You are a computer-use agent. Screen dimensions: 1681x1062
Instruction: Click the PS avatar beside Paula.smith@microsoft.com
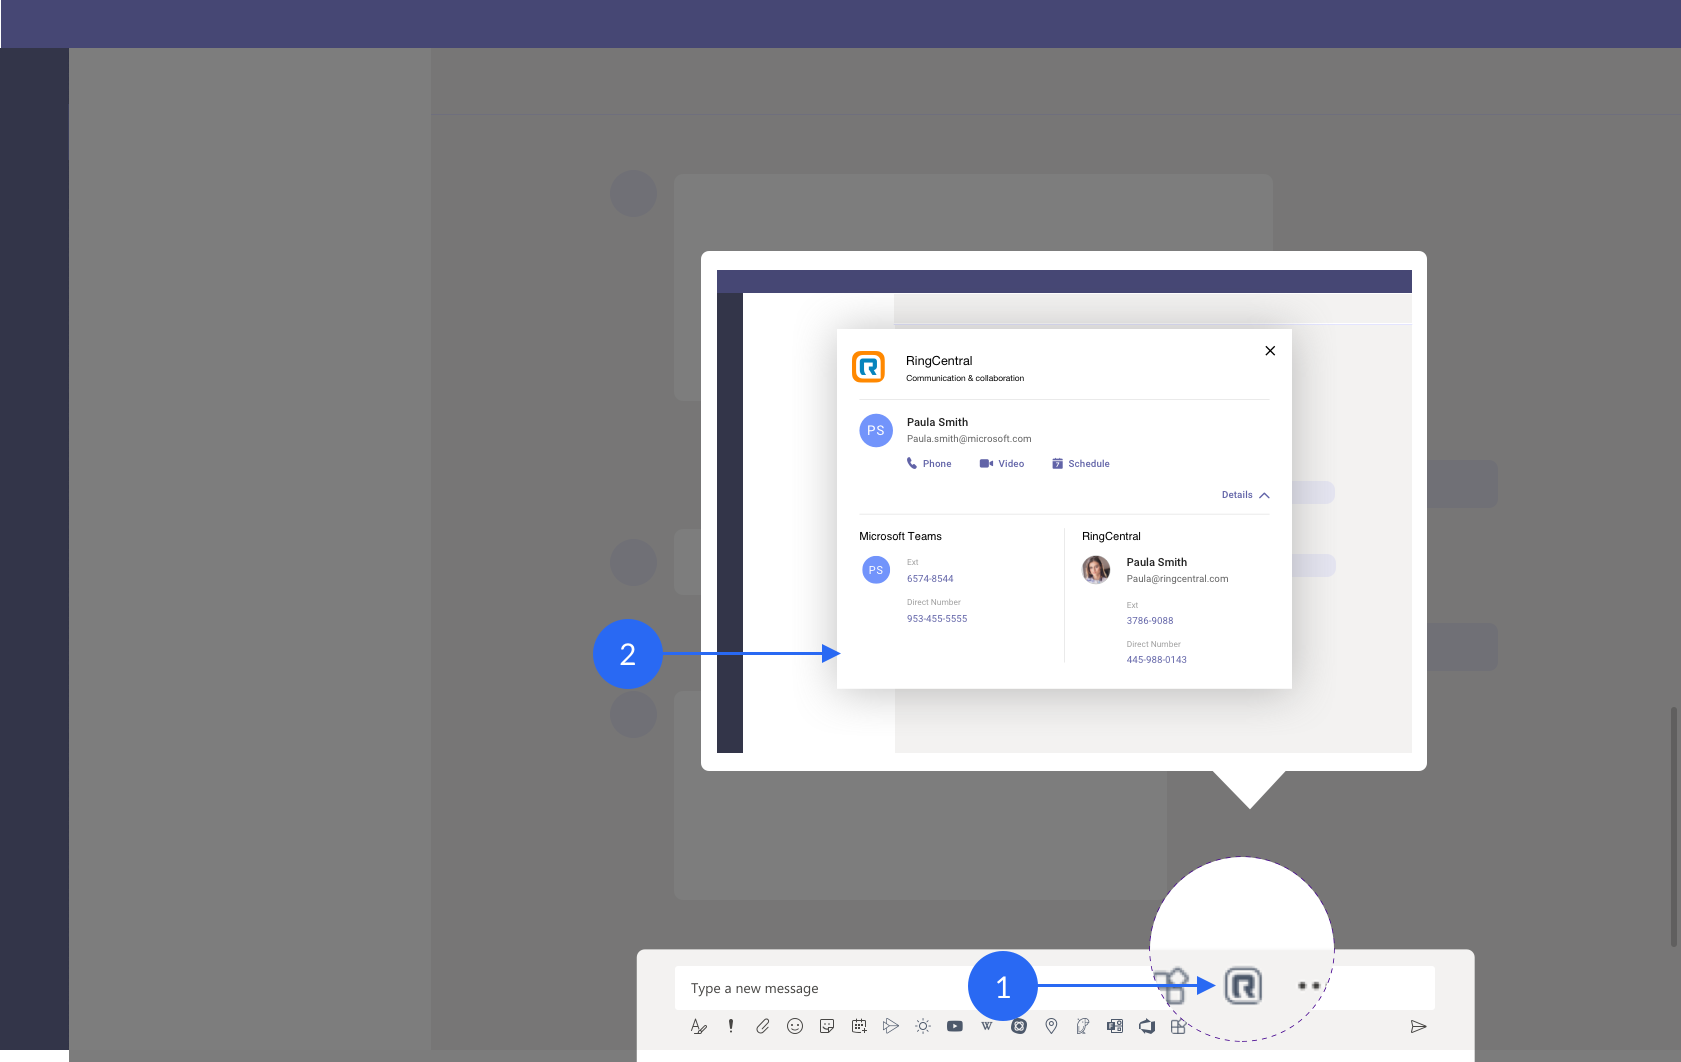coord(876,431)
